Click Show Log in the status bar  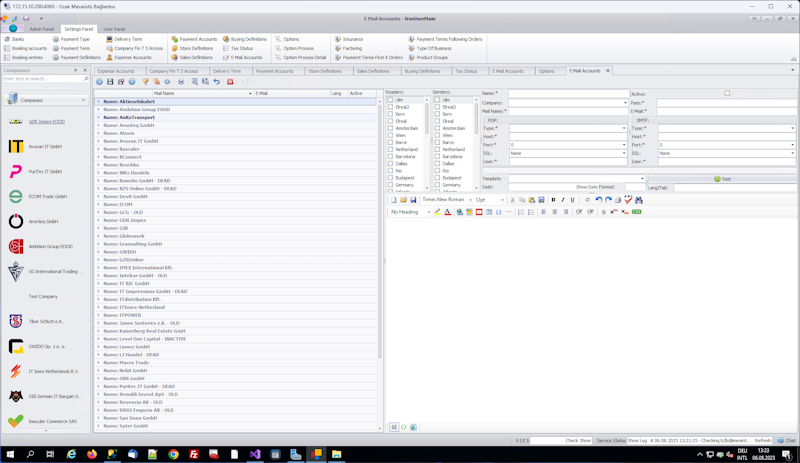tap(637, 441)
